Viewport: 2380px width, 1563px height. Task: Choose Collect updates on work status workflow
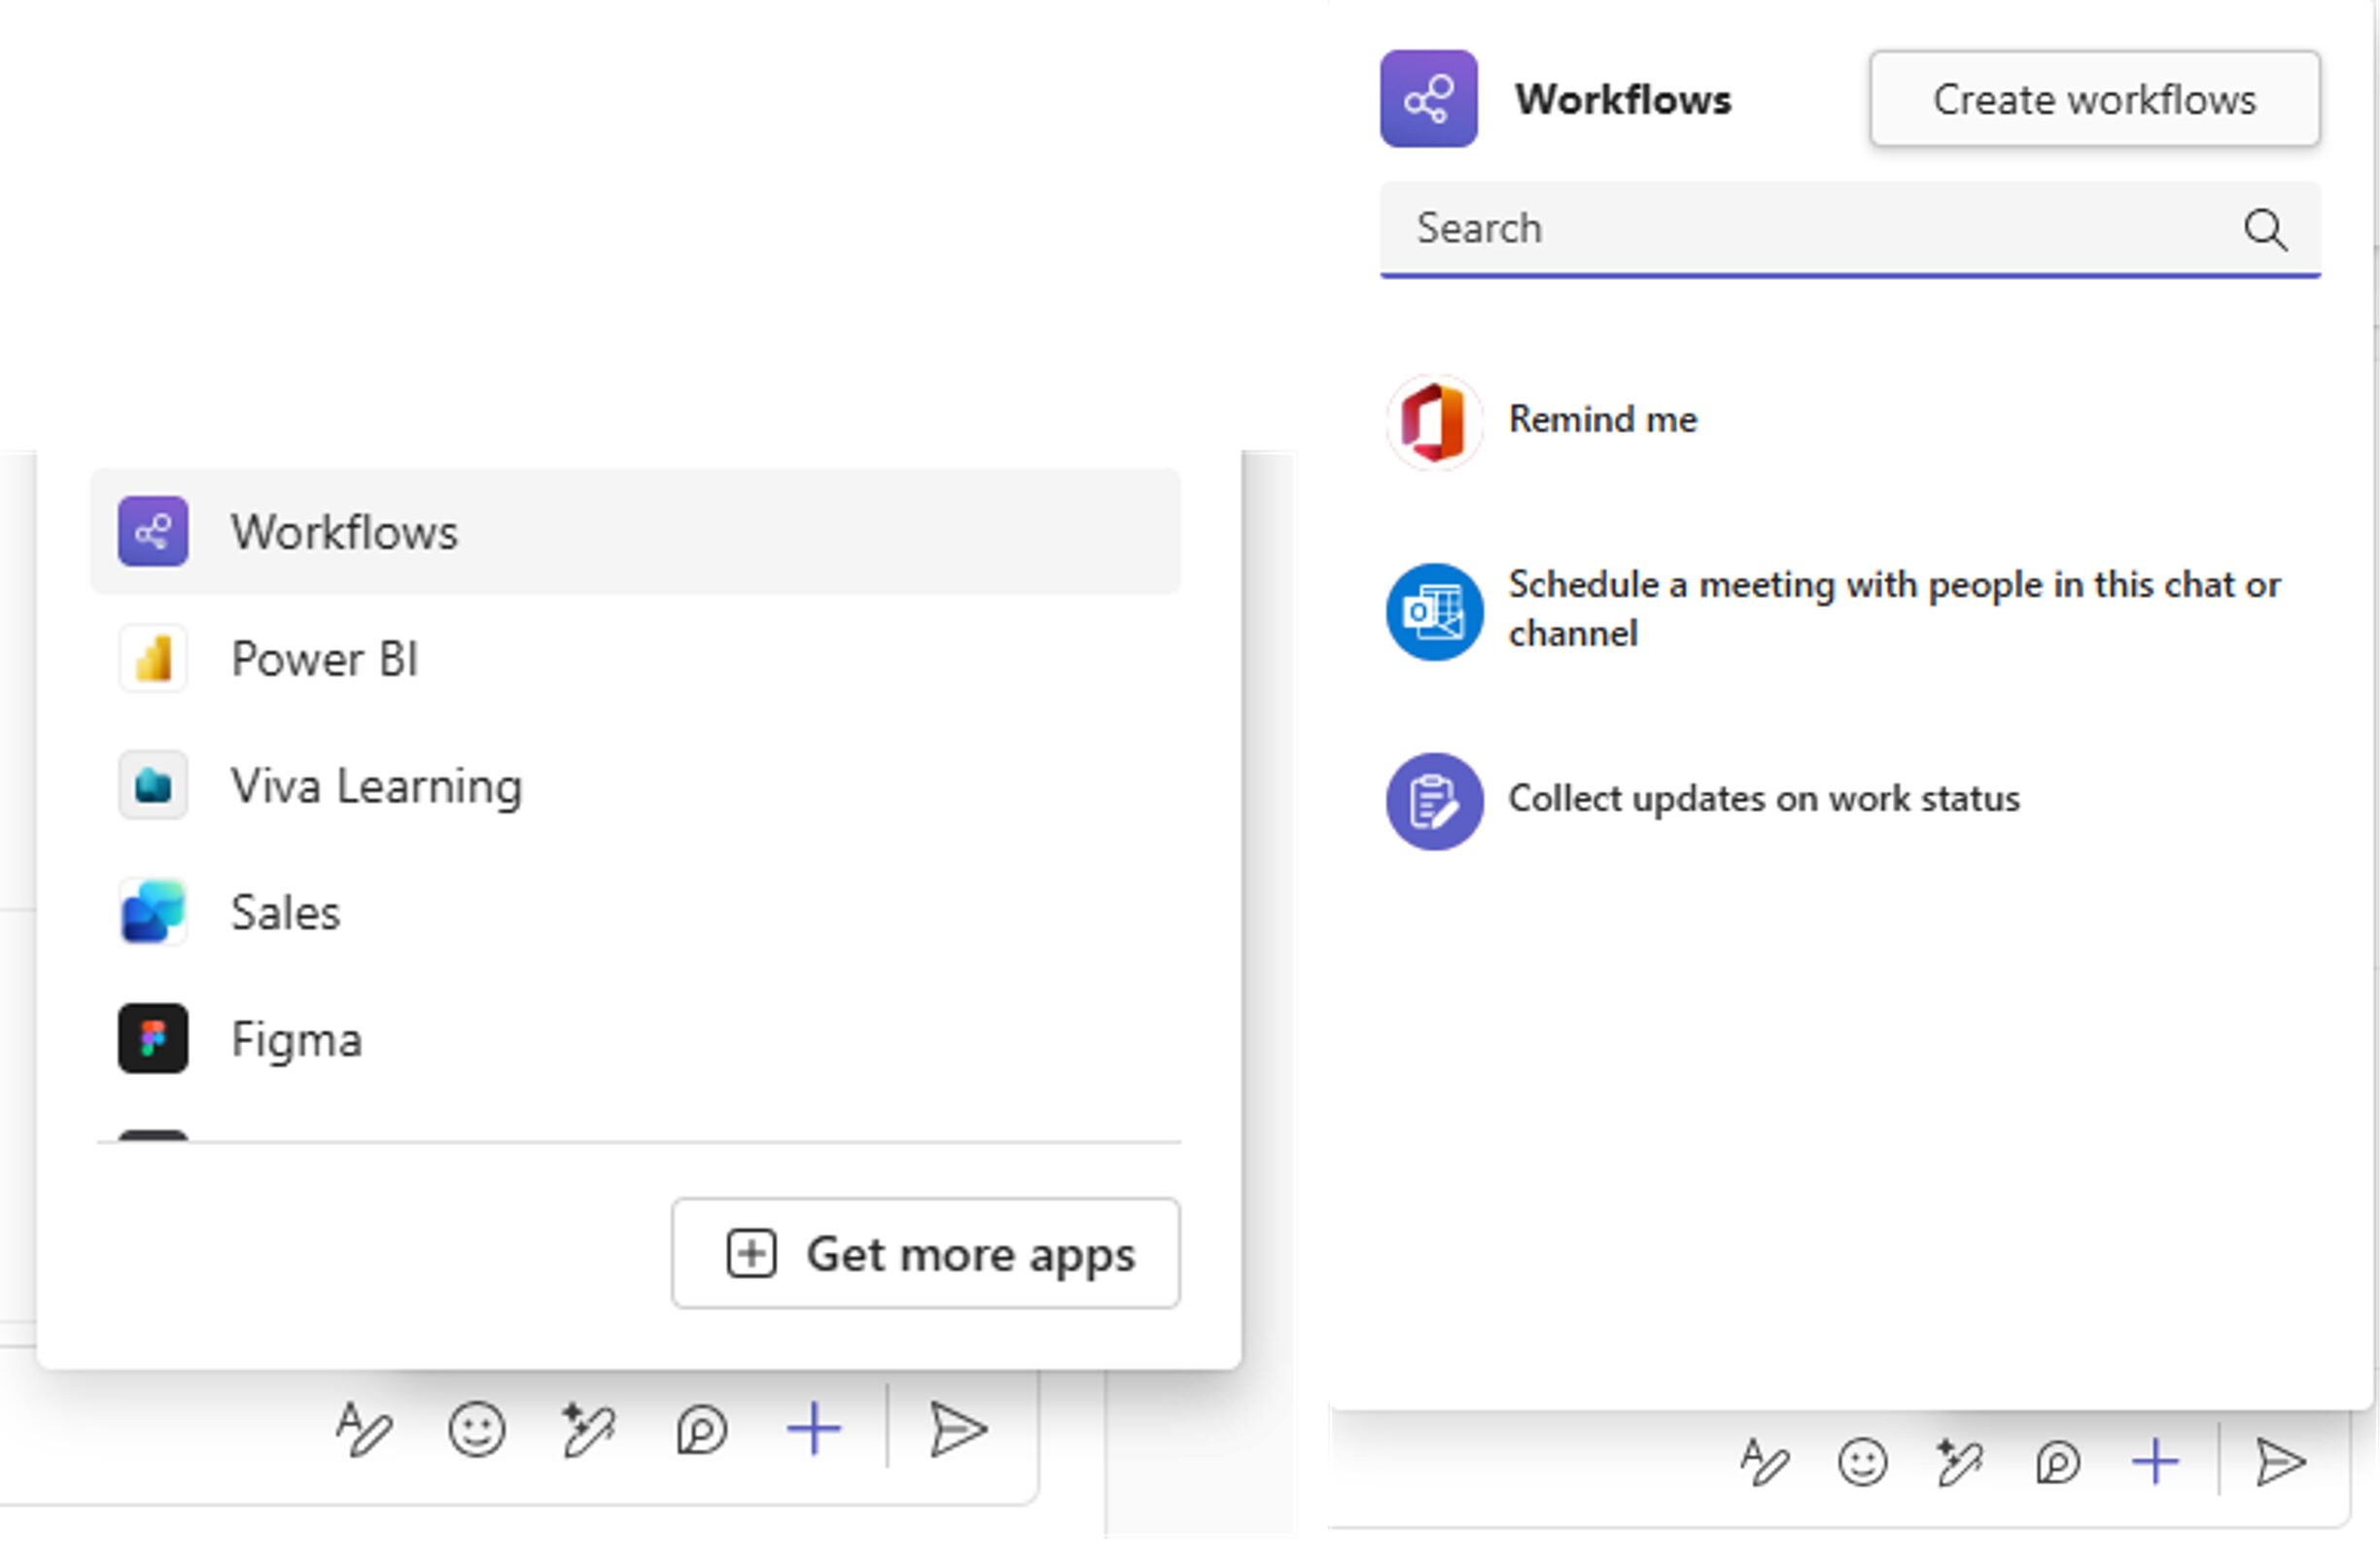click(x=1762, y=799)
